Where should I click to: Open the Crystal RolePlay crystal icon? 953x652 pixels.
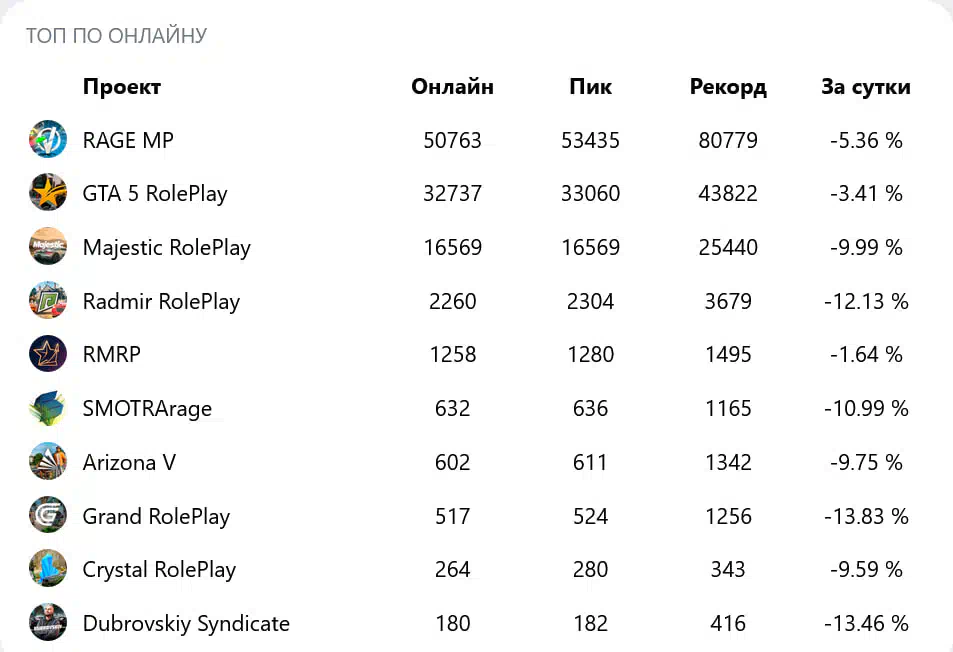pyautogui.click(x=48, y=569)
